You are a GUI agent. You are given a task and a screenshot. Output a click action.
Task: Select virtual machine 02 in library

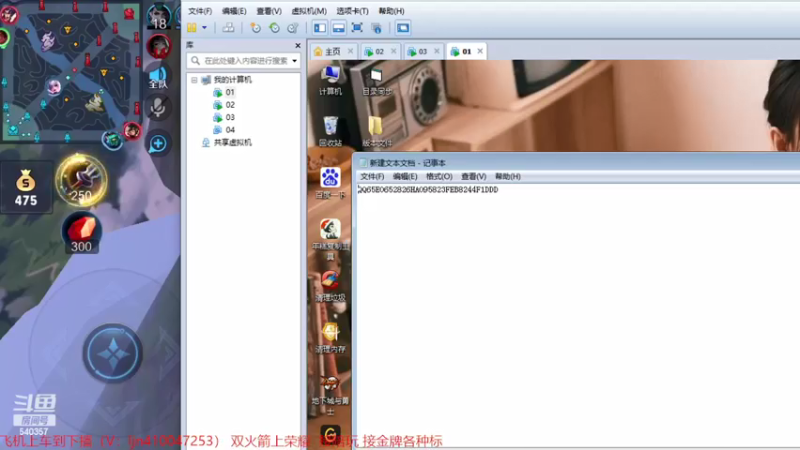point(230,105)
